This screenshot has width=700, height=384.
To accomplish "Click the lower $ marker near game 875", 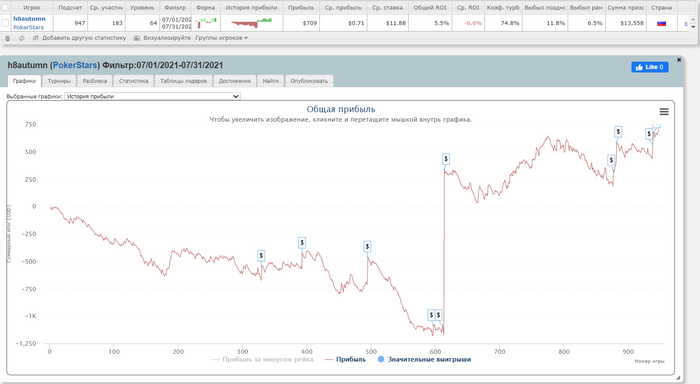I will tap(611, 160).
